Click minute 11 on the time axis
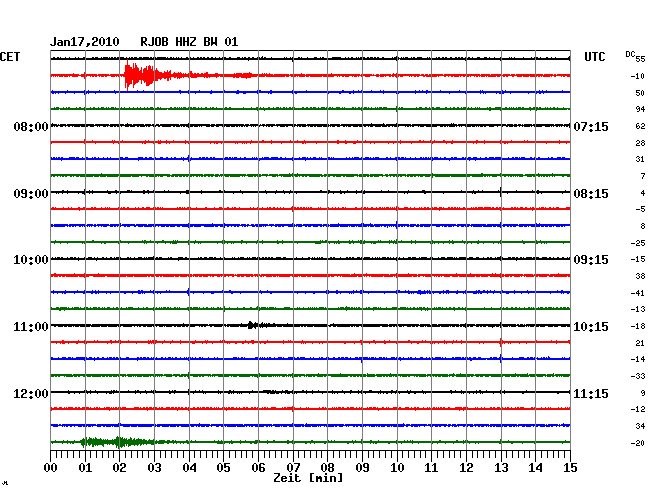The image size is (650, 494). 431,467
